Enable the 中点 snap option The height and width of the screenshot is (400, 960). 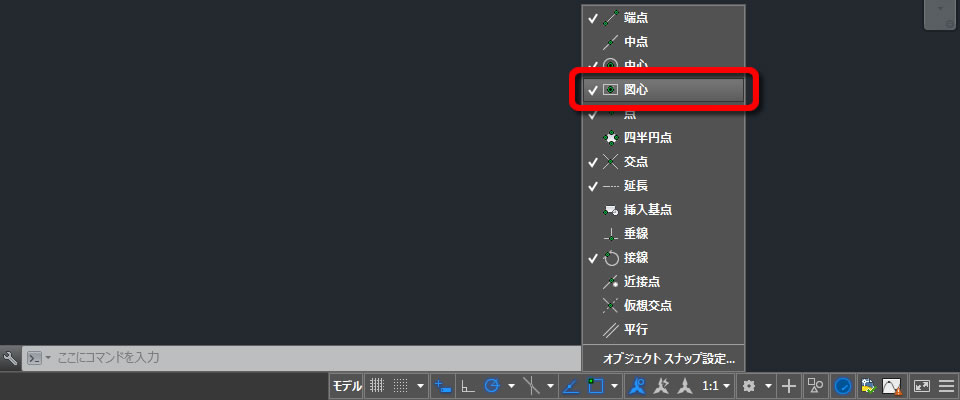tap(663, 42)
